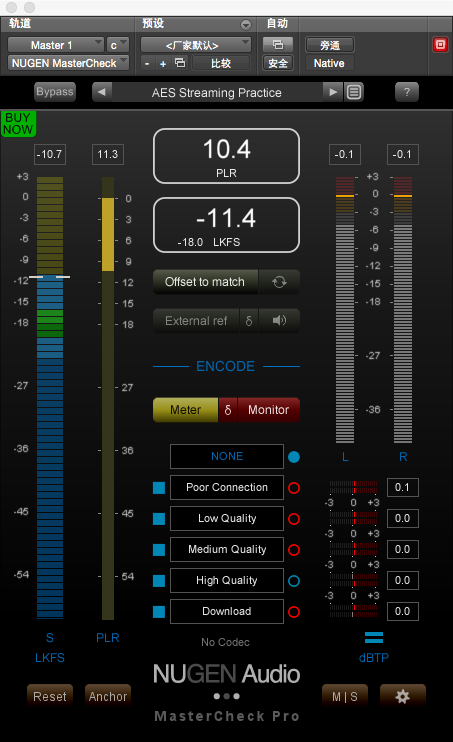The width and height of the screenshot is (453, 742).
Task: Click the Native button
Action: [329, 63]
